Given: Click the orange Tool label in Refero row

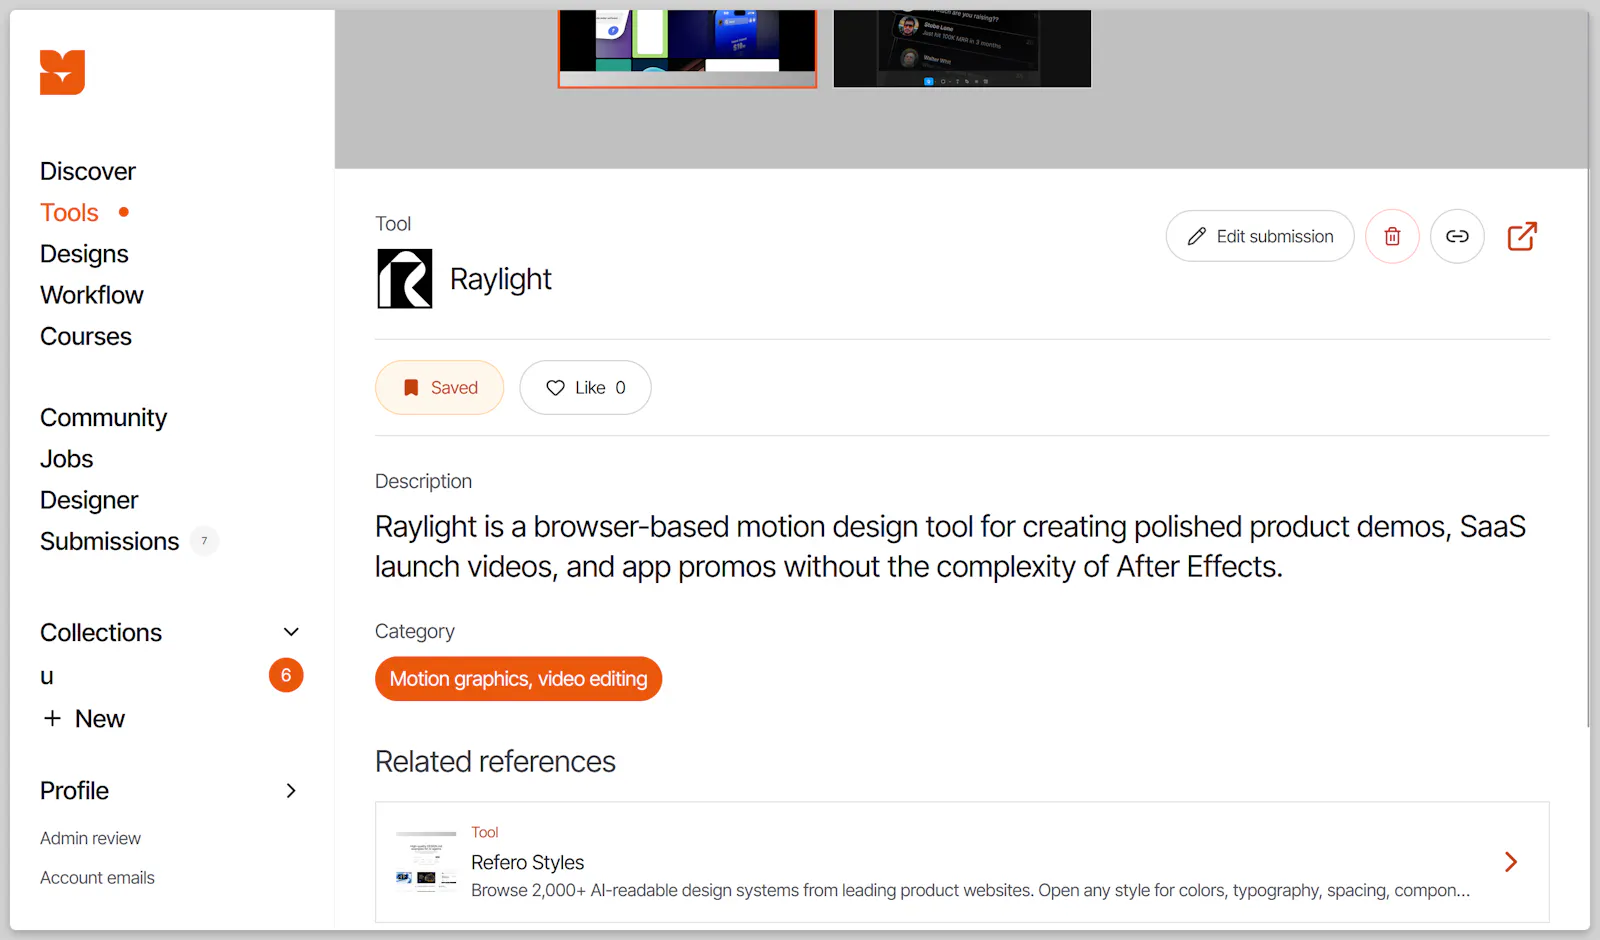Looking at the screenshot, I should pos(485,832).
